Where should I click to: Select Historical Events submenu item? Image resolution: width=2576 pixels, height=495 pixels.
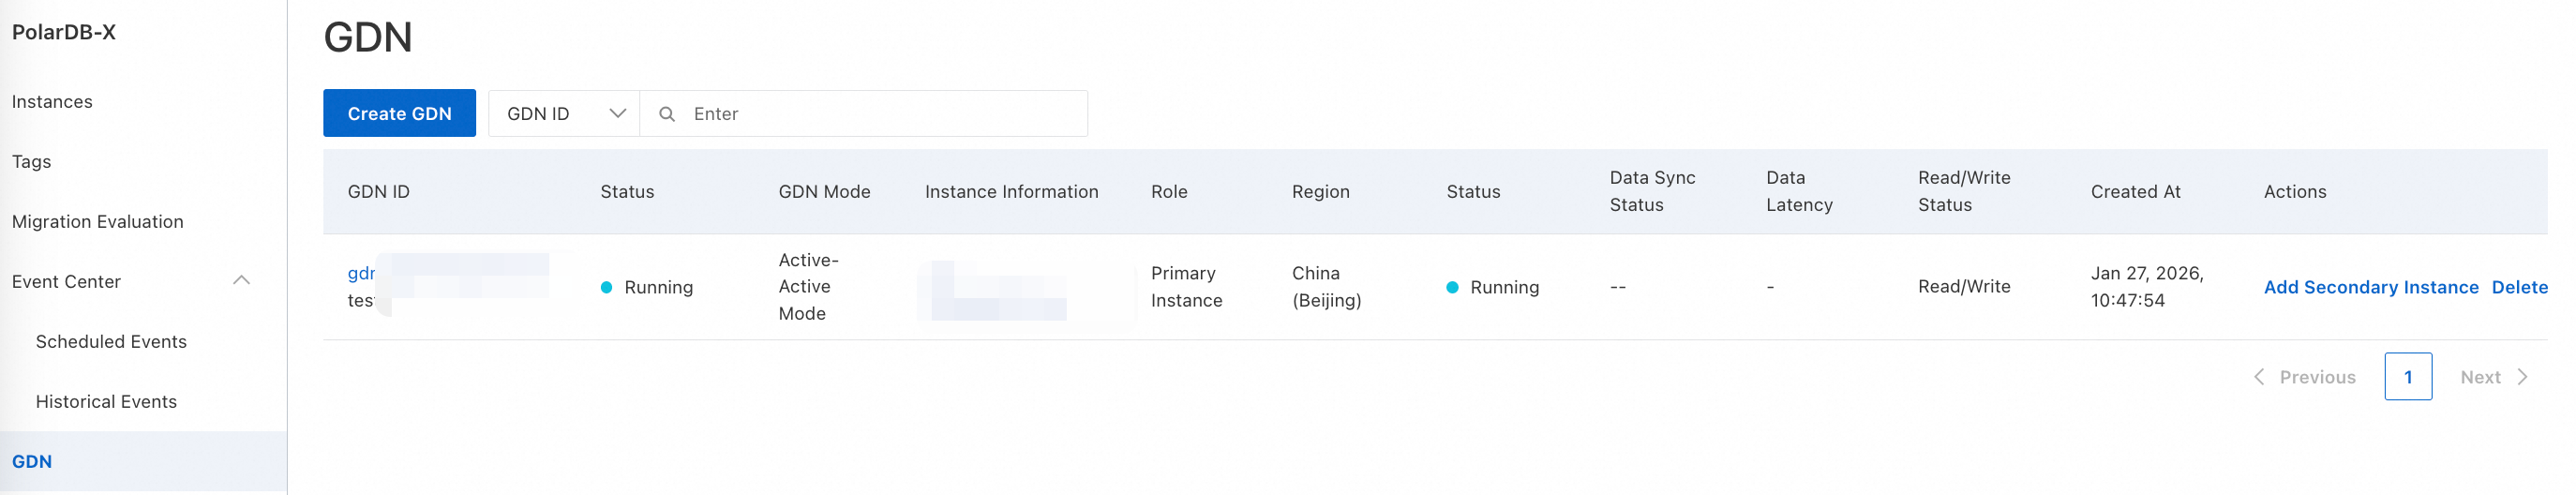pyautogui.click(x=106, y=402)
